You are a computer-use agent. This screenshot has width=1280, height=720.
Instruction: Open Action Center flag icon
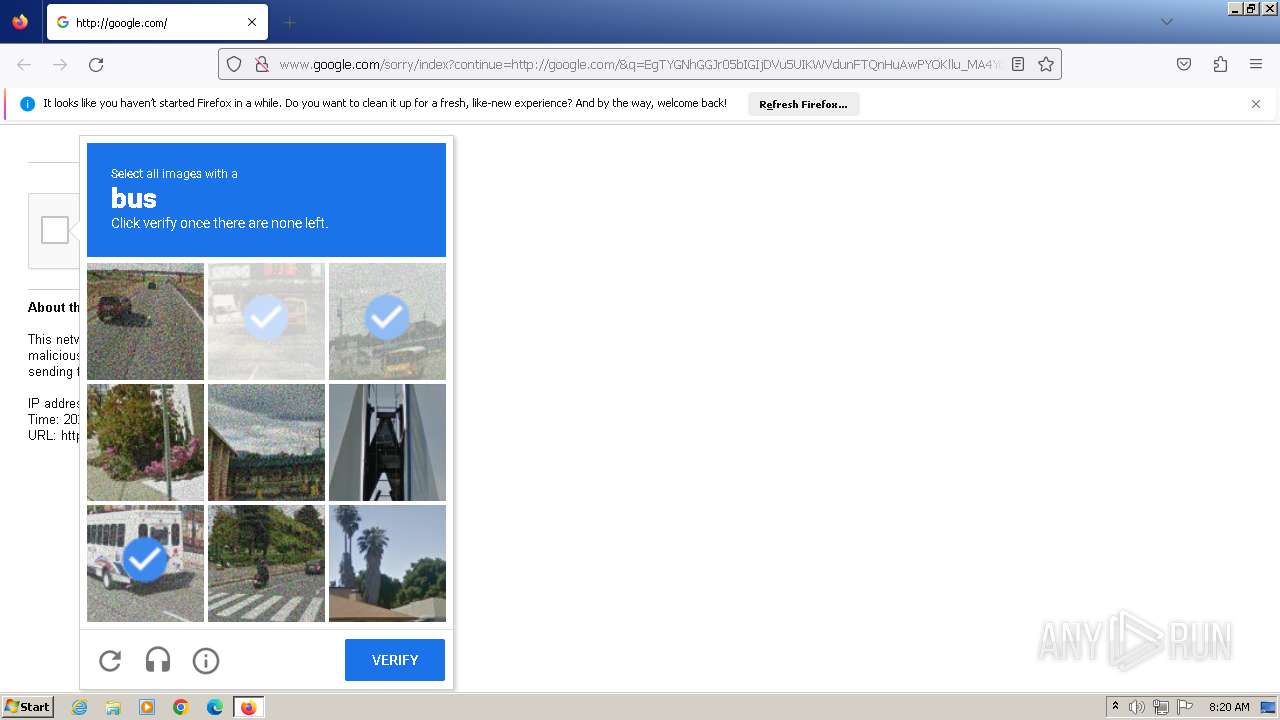[1185, 707]
